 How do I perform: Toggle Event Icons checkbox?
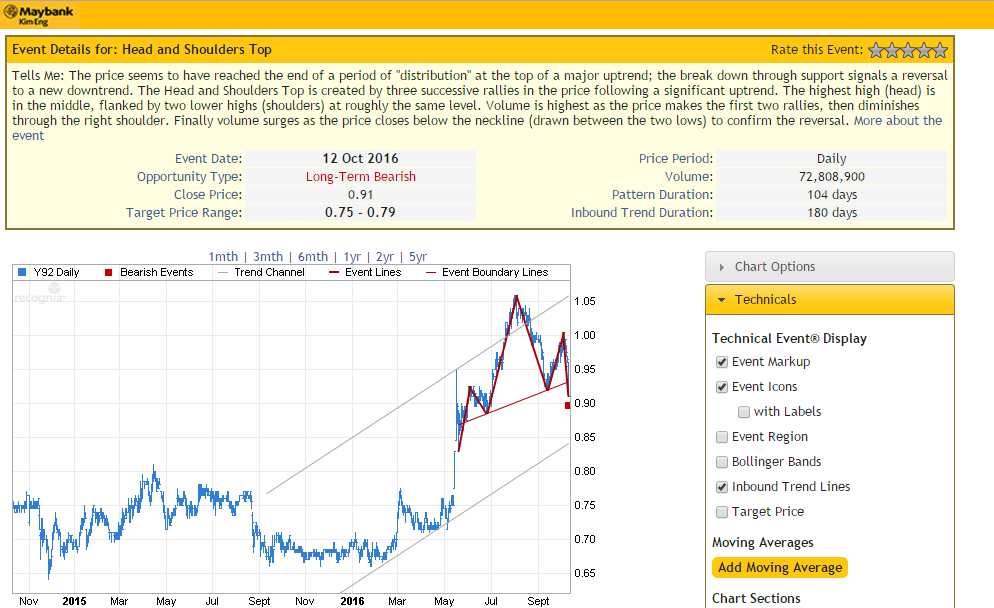(x=721, y=387)
